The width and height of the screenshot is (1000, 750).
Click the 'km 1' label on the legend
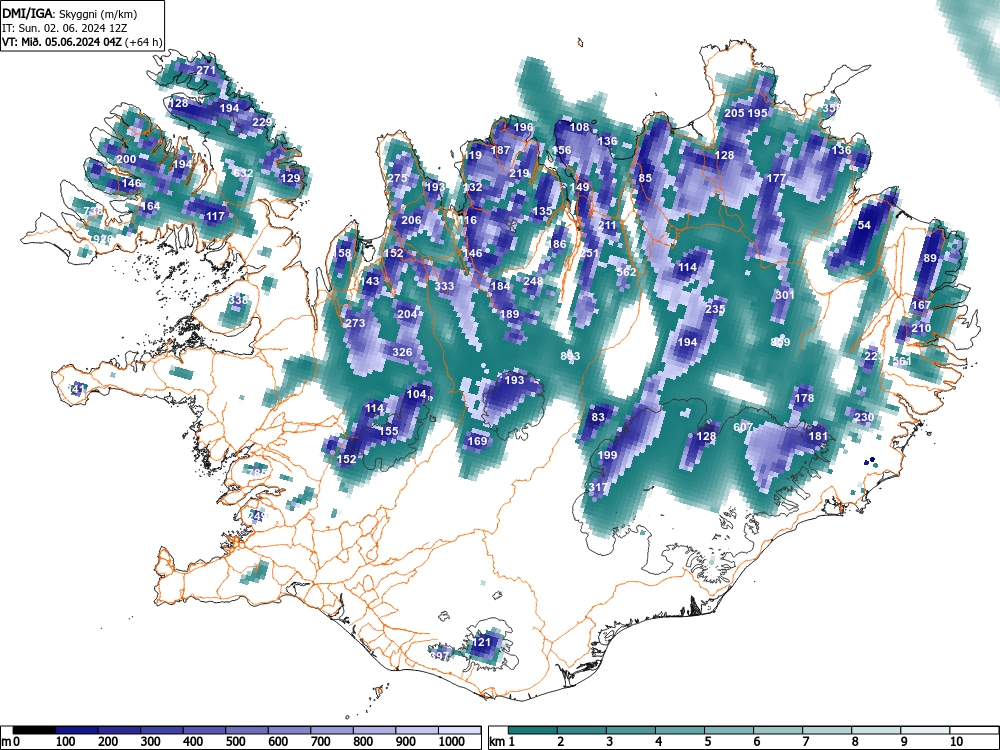tap(502, 742)
